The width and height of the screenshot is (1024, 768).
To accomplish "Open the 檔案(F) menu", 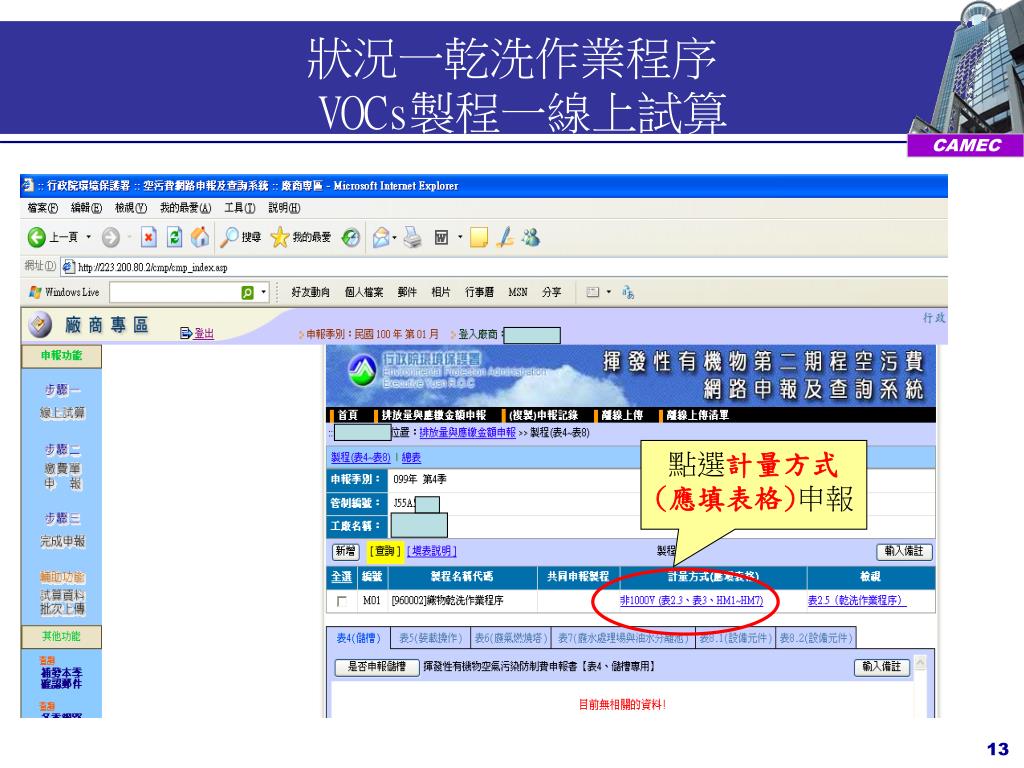I will pos(42,208).
